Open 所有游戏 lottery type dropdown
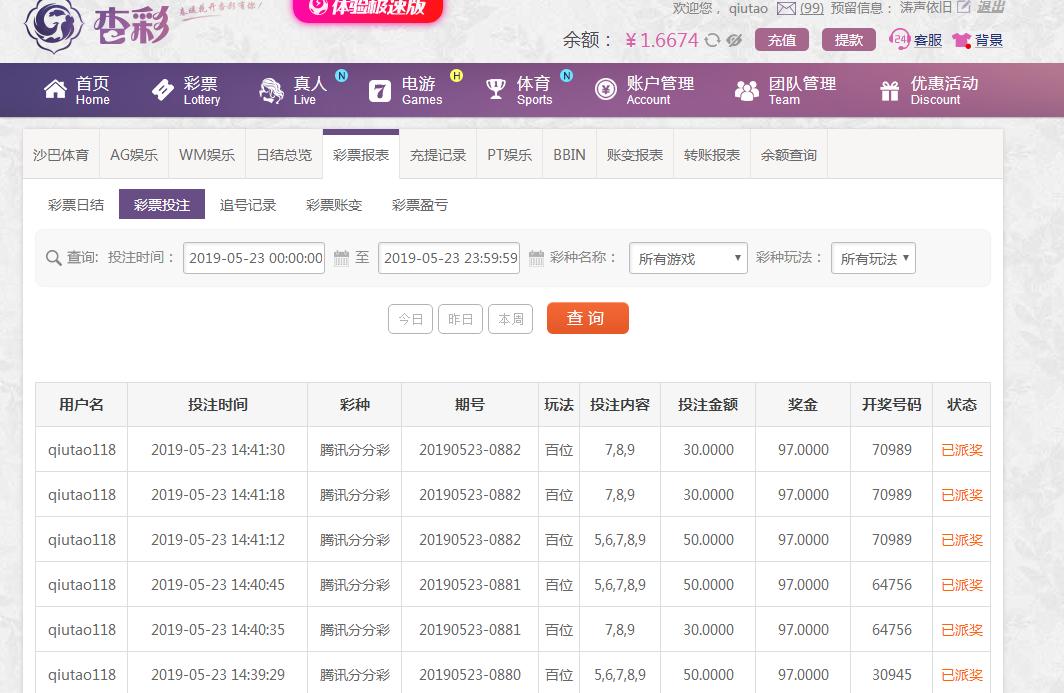This screenshot has height=693, width=1064. (x=688, y=258)
